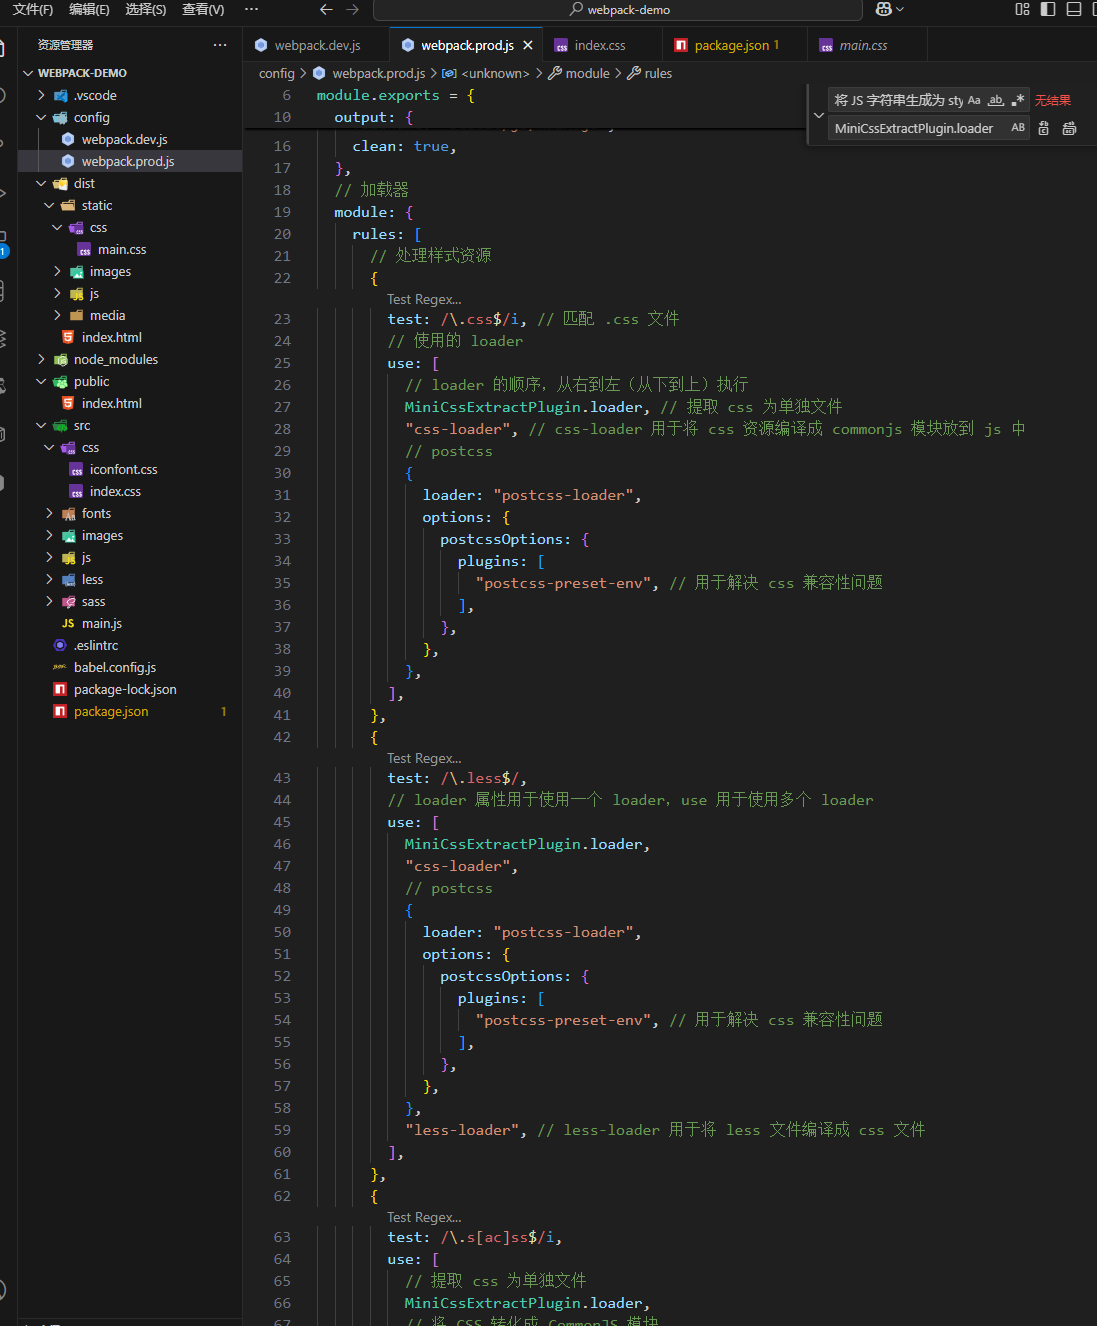This screenshot has width=1097, height=1326.
Task: Open explorer views and more actions menu
Action: click(x=220, y=45)
